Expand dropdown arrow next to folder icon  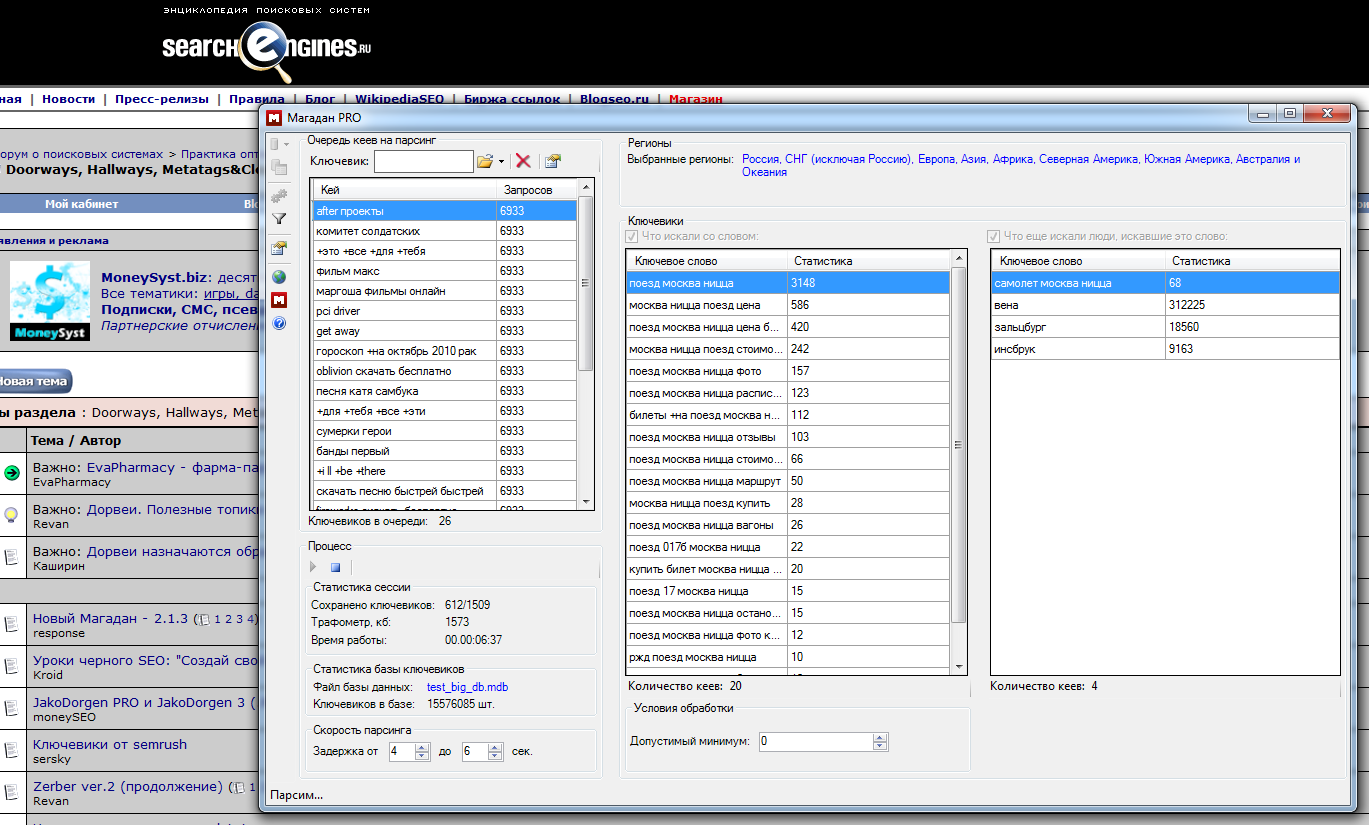[501, 162]
